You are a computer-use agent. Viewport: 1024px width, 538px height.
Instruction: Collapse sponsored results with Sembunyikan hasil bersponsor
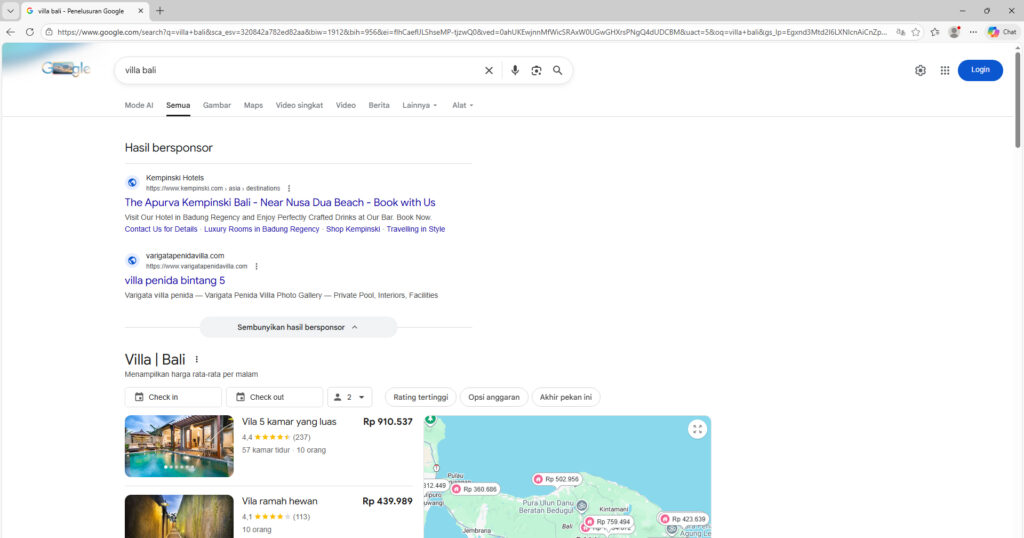298,327
